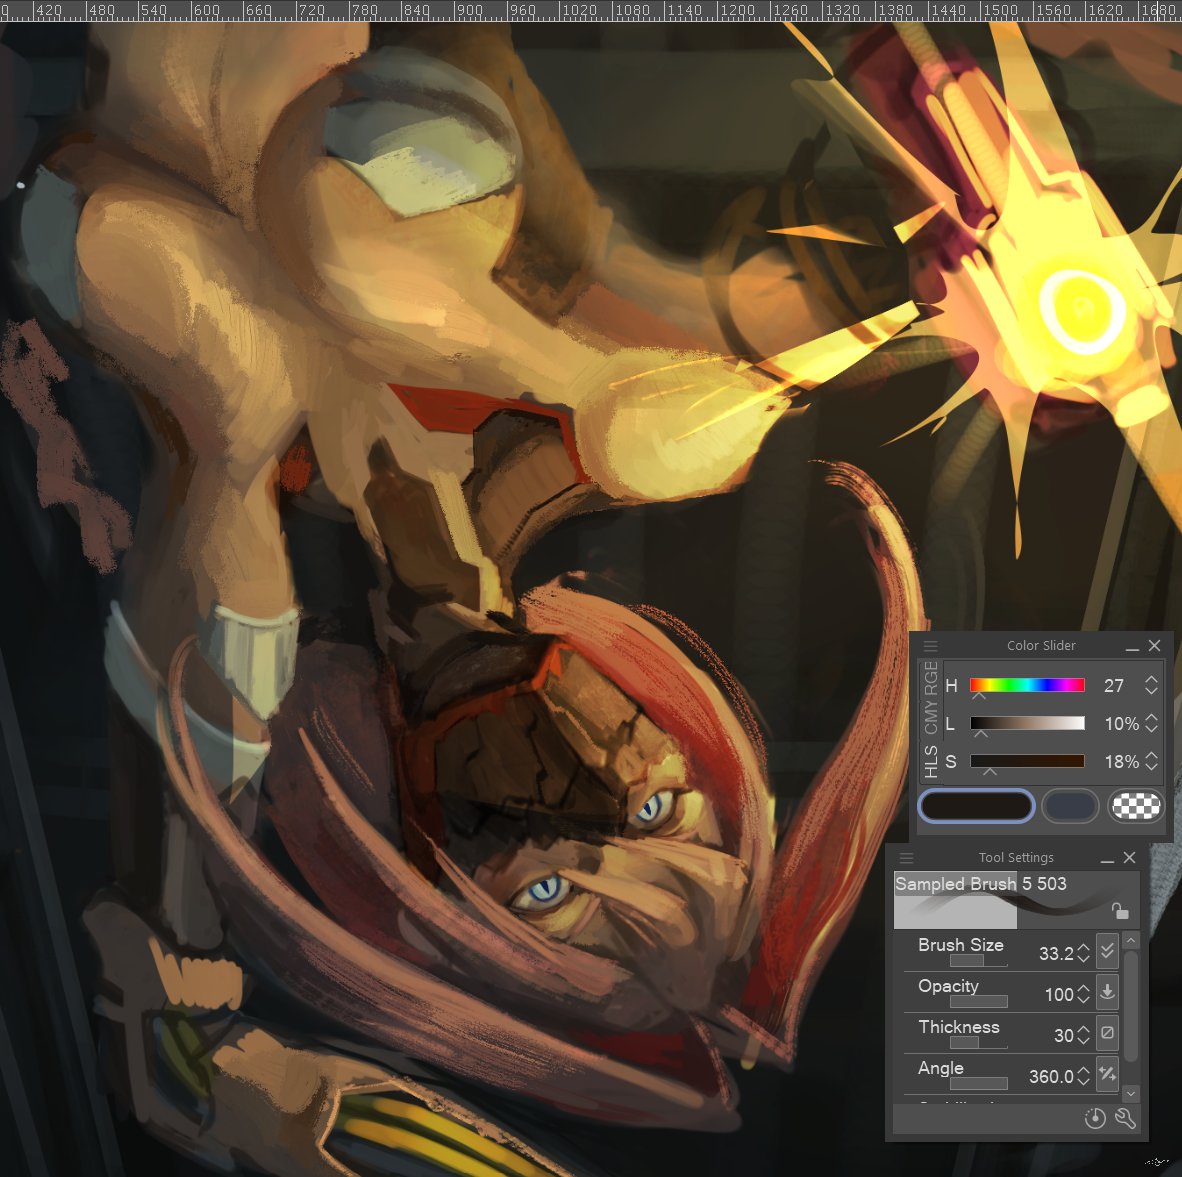Image resolution: width=1182 pixels, height=1177 pixels.
Task: Select the transparent color swatch
Action: 1135,806
